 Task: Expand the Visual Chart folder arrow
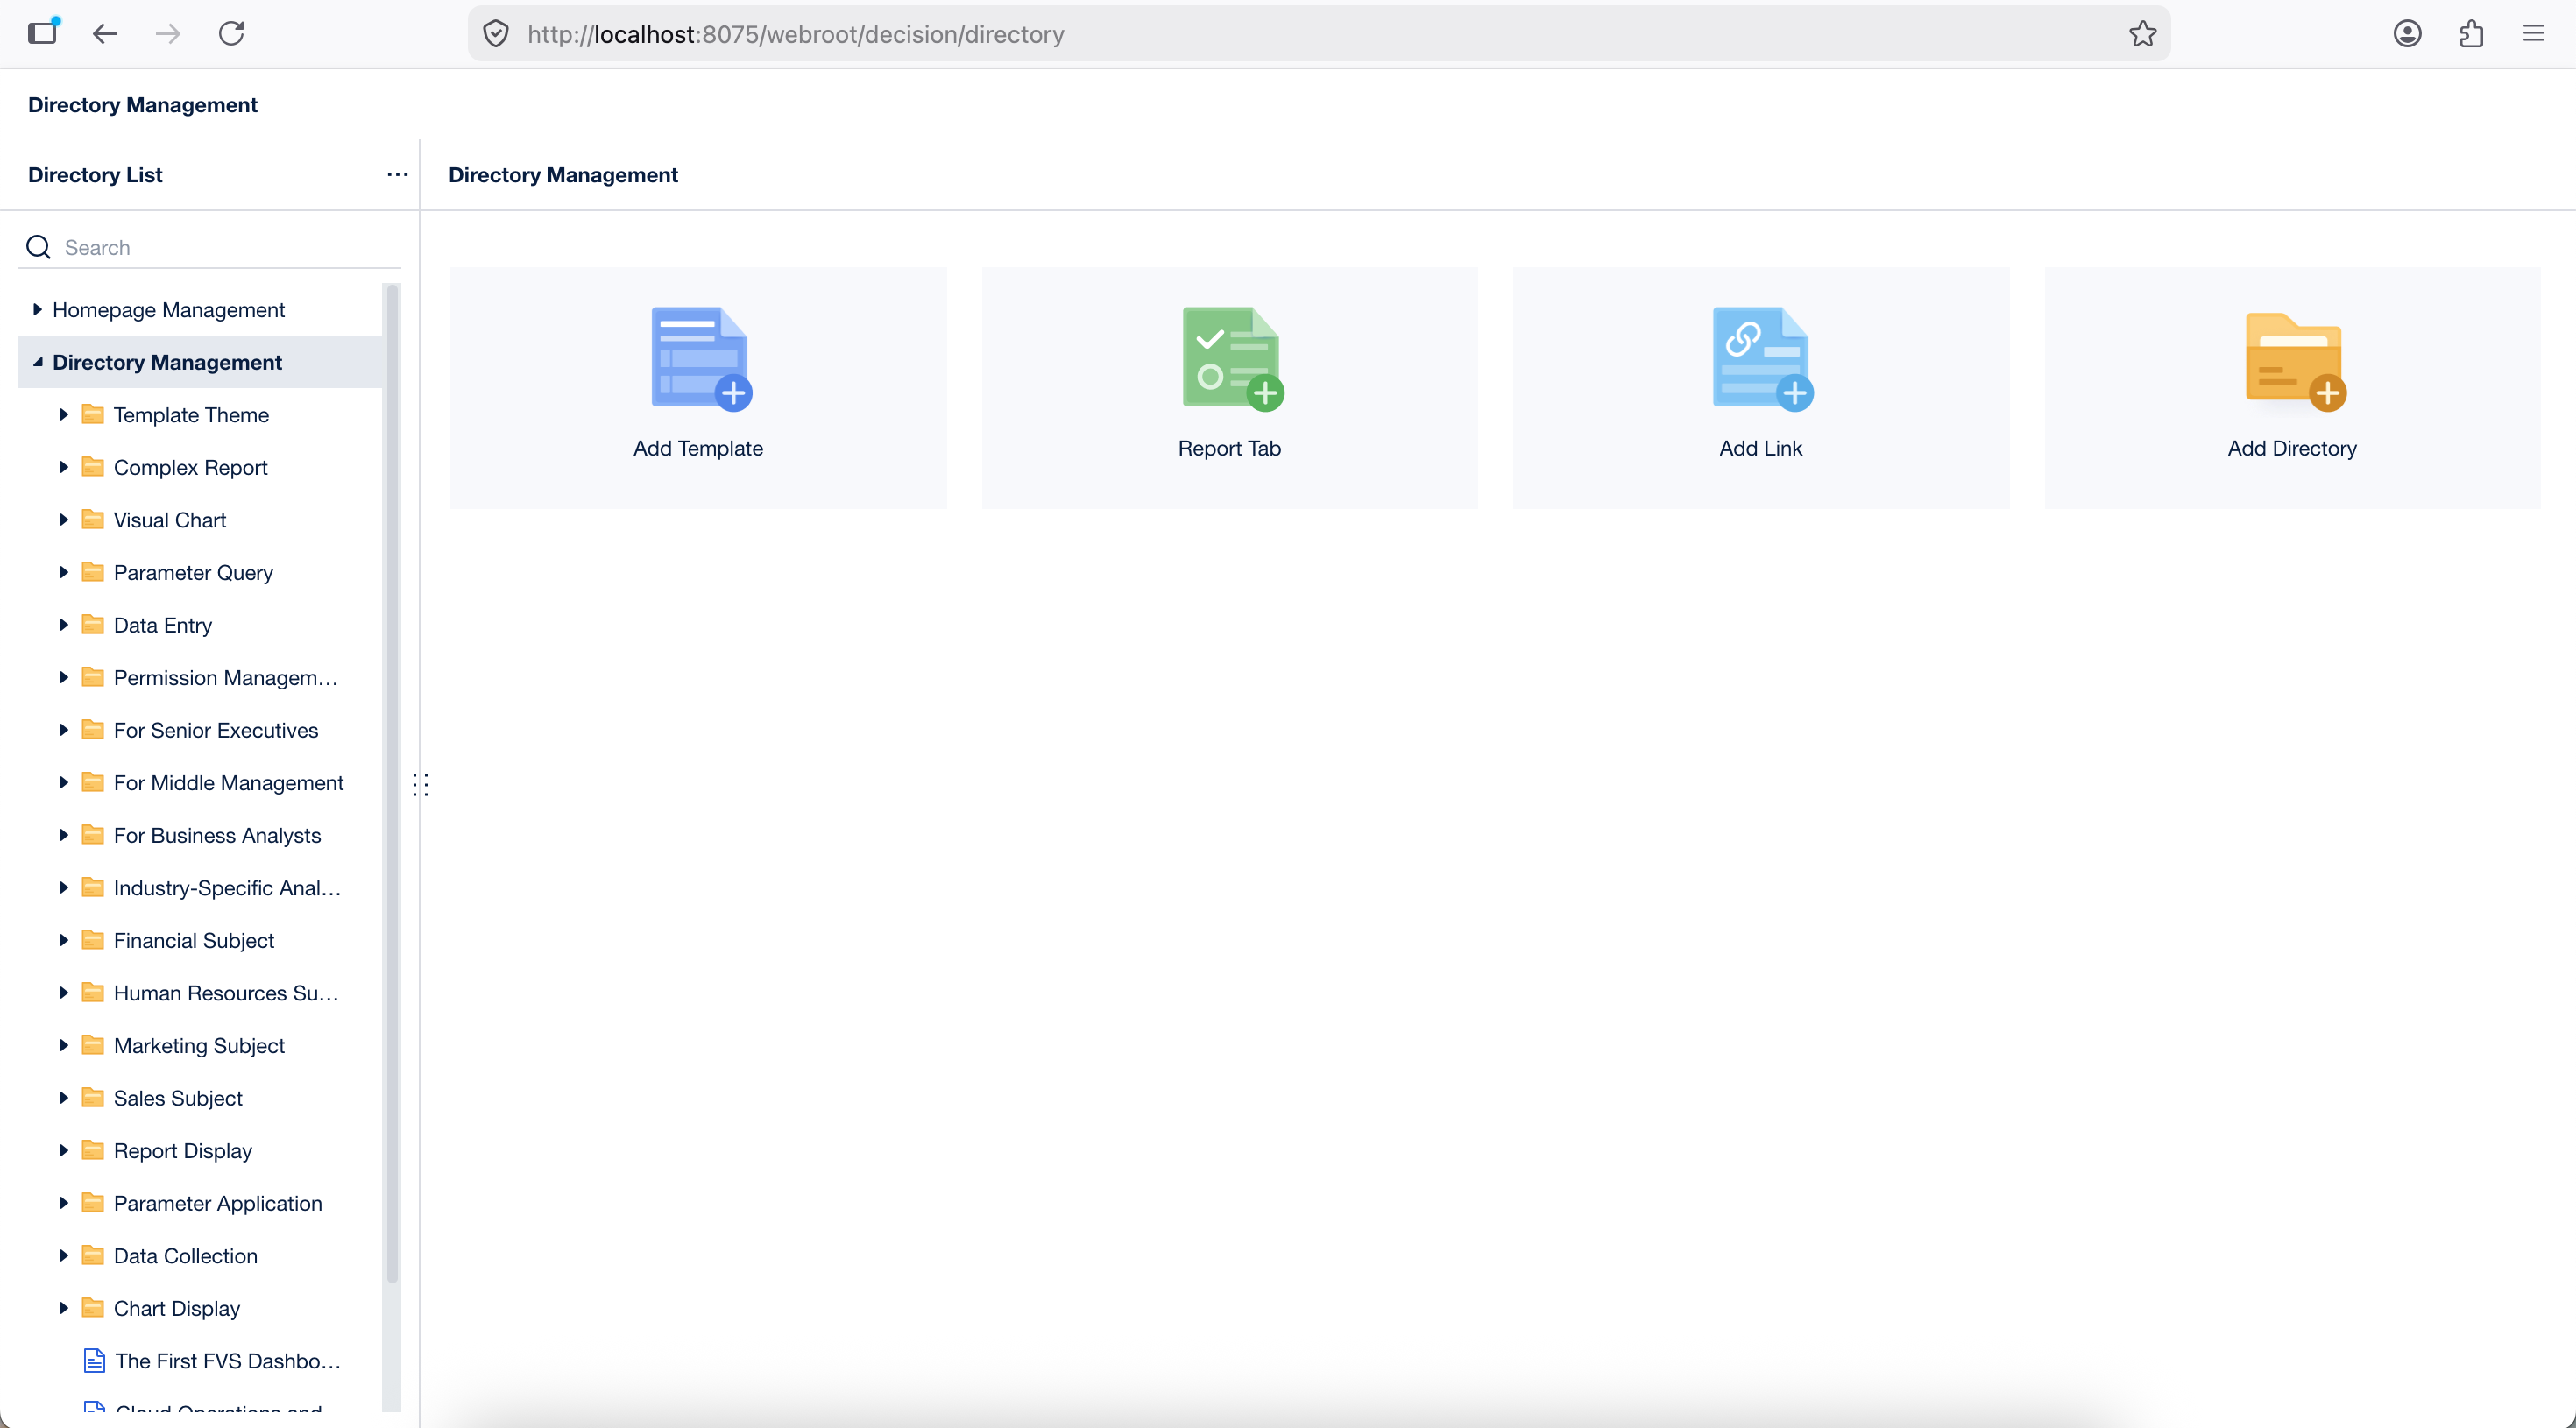point(63,520)
